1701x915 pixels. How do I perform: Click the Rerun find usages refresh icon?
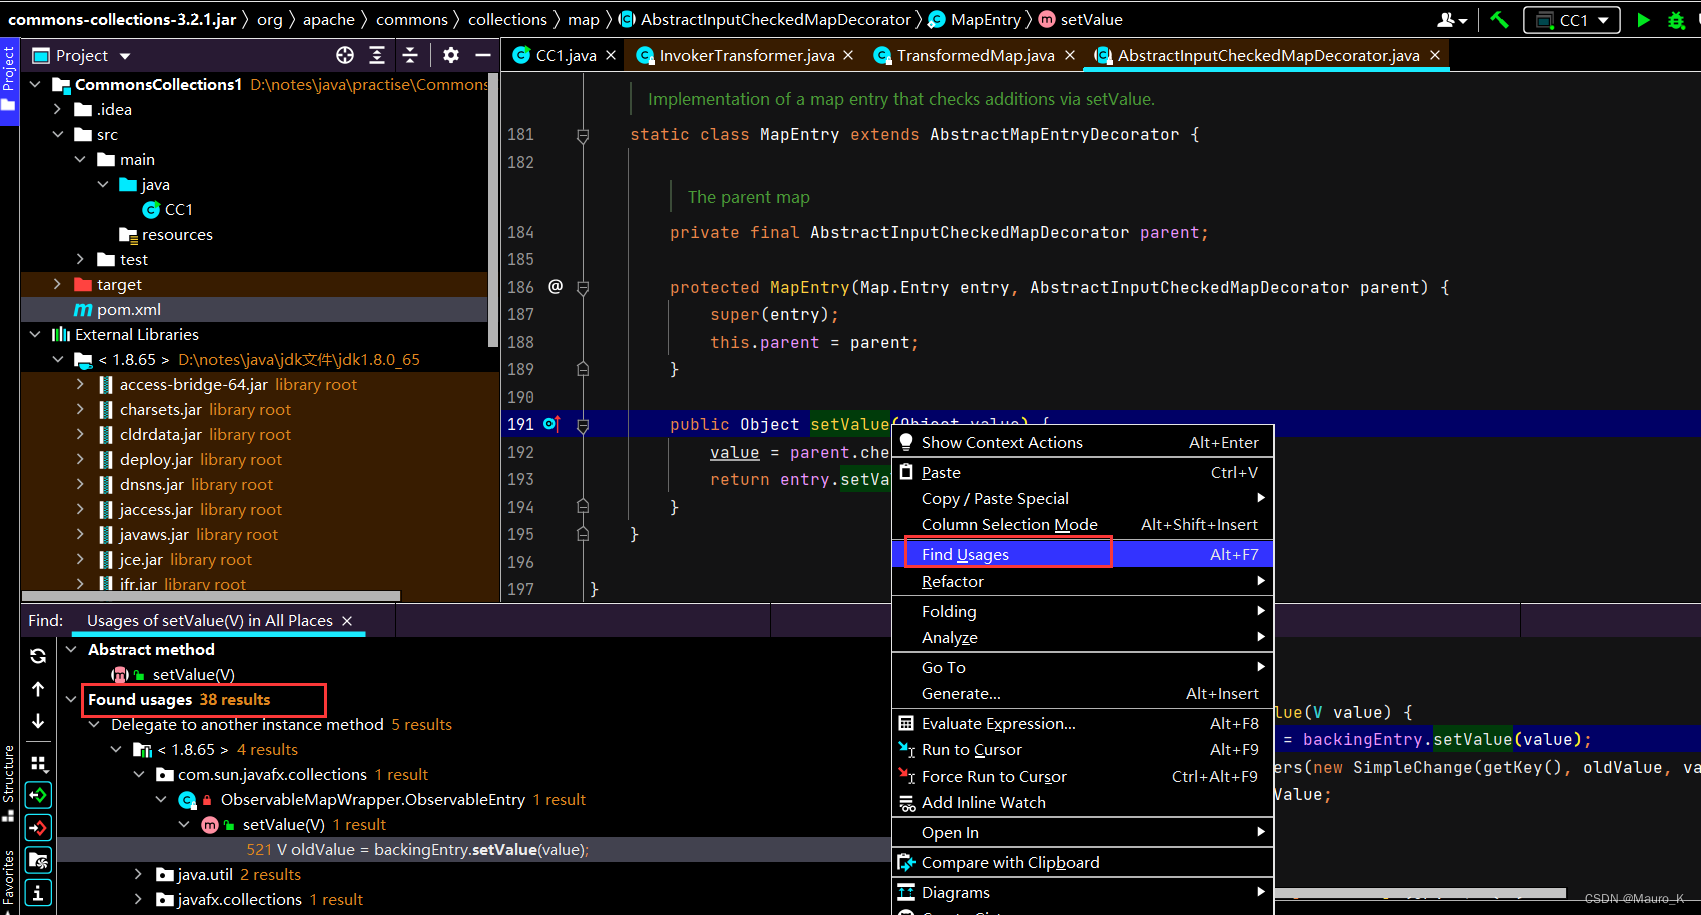click(x=38, y=656)
